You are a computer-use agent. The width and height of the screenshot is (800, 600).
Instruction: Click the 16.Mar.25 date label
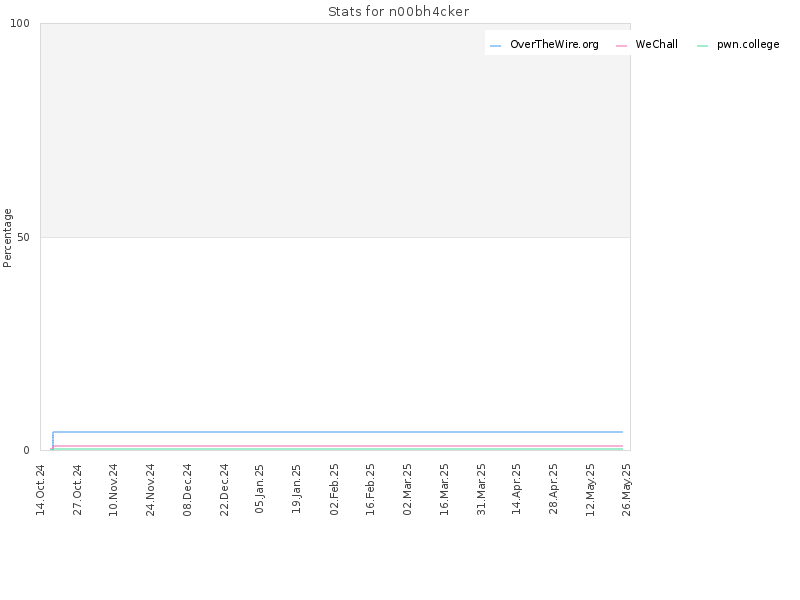point(444,489)
